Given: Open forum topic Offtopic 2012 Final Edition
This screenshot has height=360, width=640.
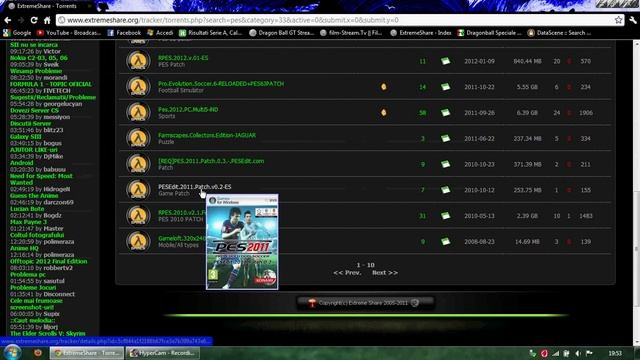Looking at the screenshot, I should [49, 261].
